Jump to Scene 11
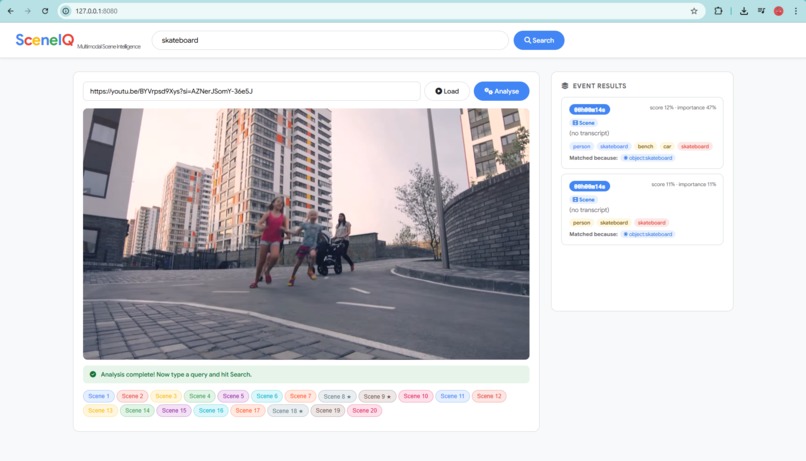Viewport: 806px width, 461px height. pos(452,396)
